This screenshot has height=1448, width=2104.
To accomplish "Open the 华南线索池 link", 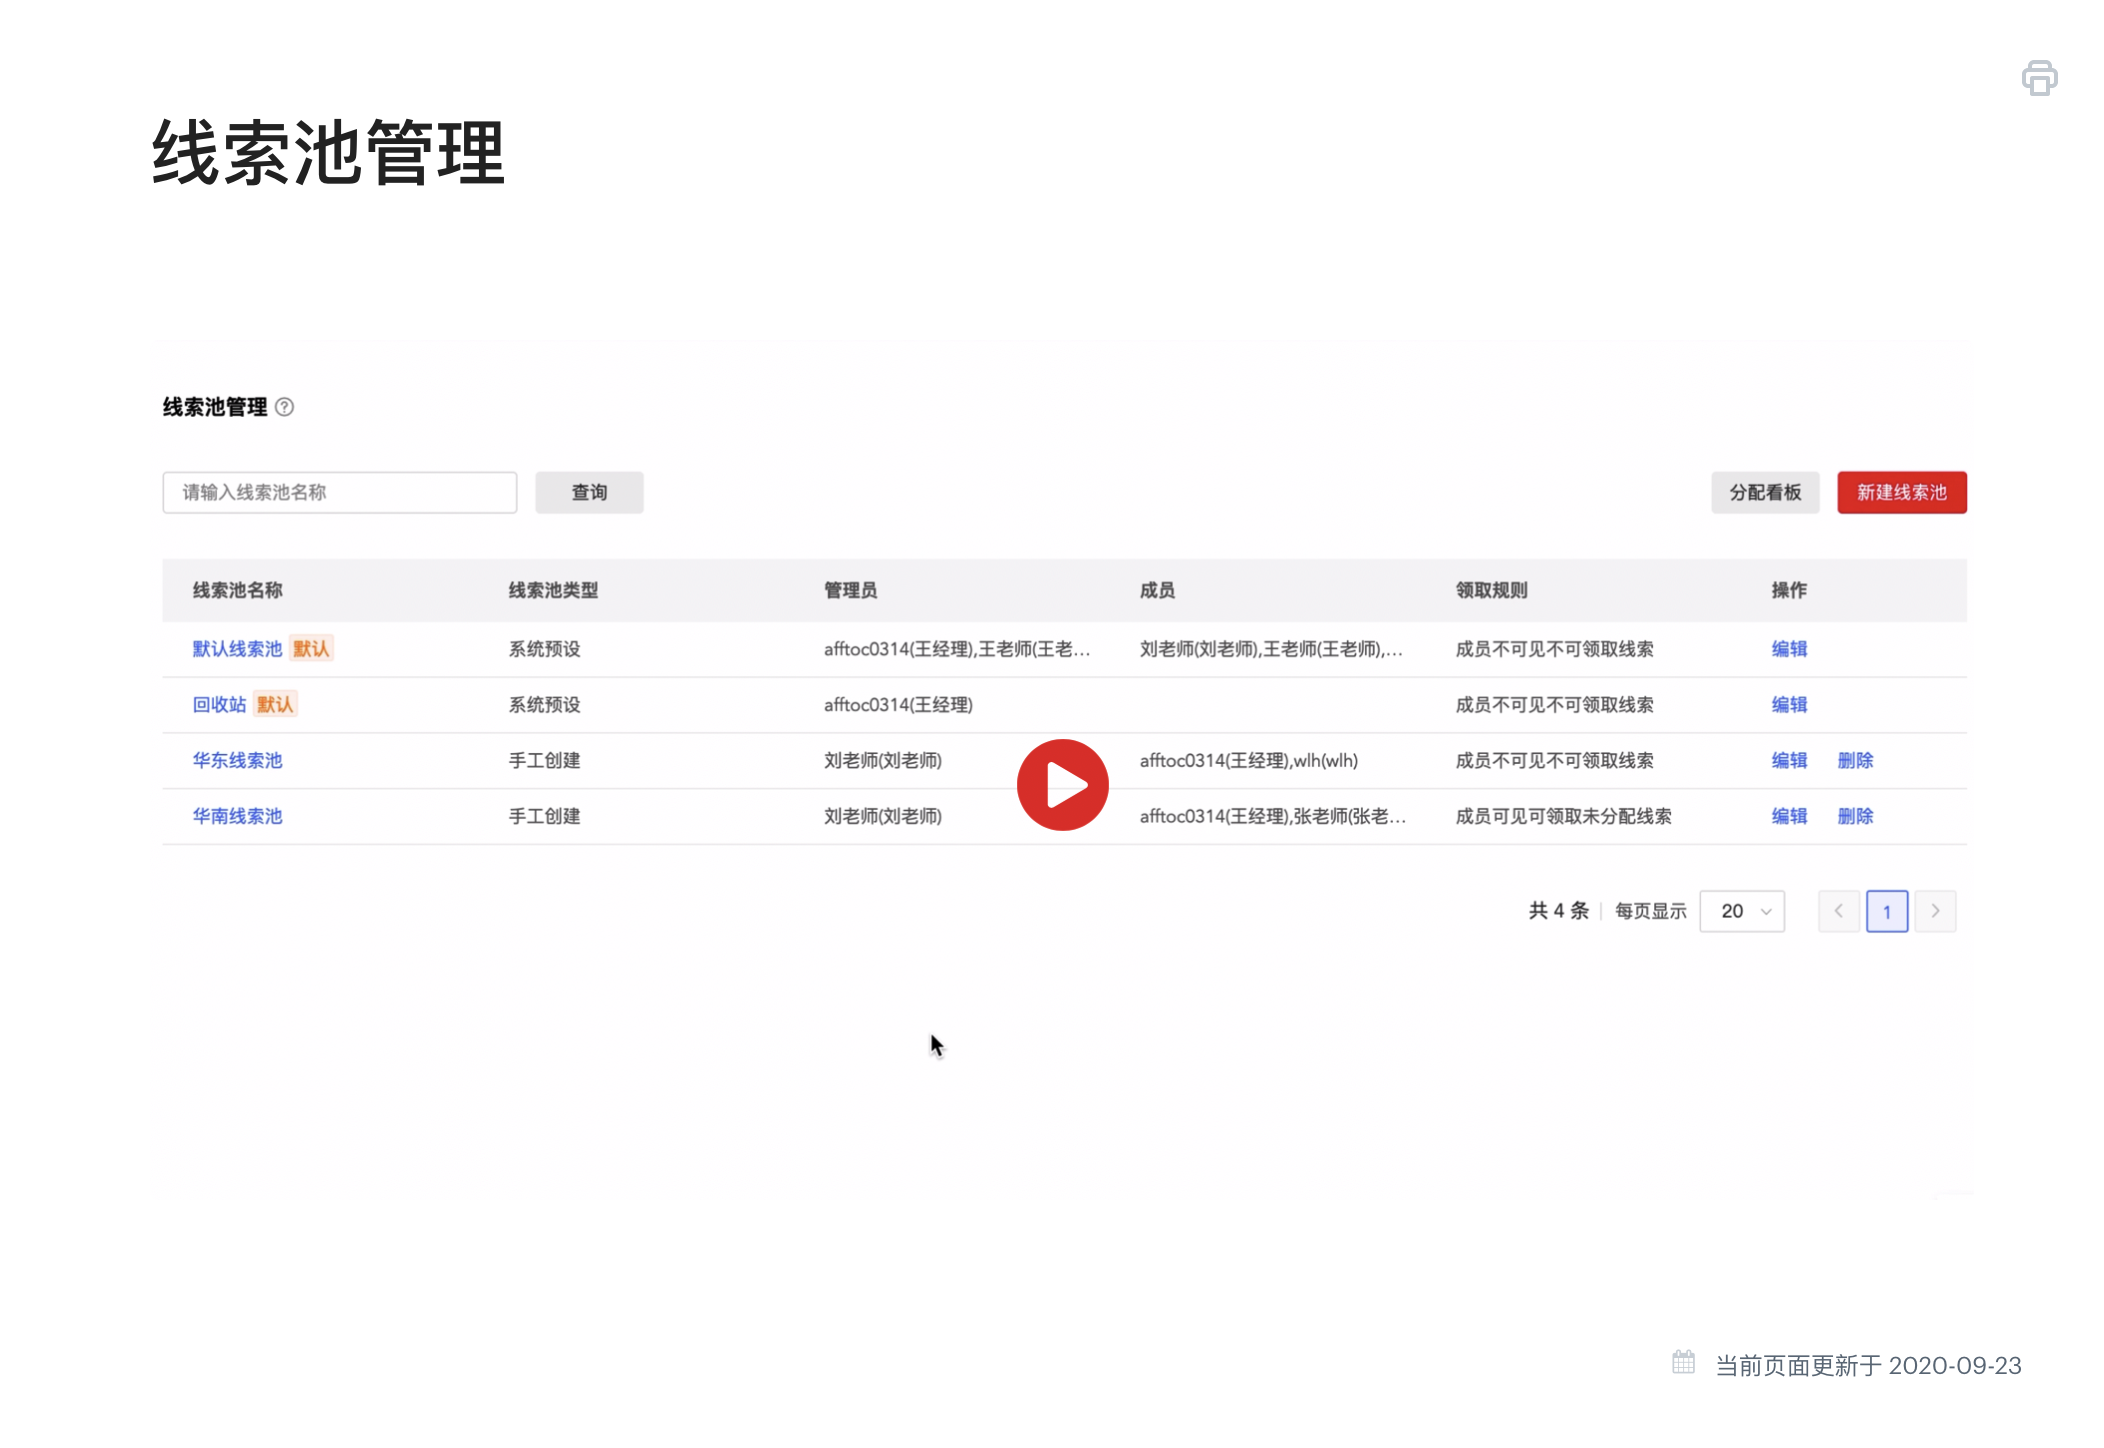I will [x=237, y=817].
